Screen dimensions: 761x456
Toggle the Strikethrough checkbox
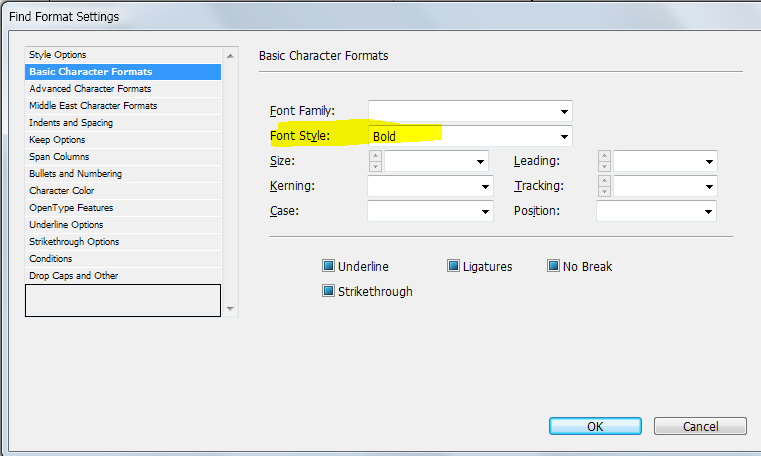point(329,291)
